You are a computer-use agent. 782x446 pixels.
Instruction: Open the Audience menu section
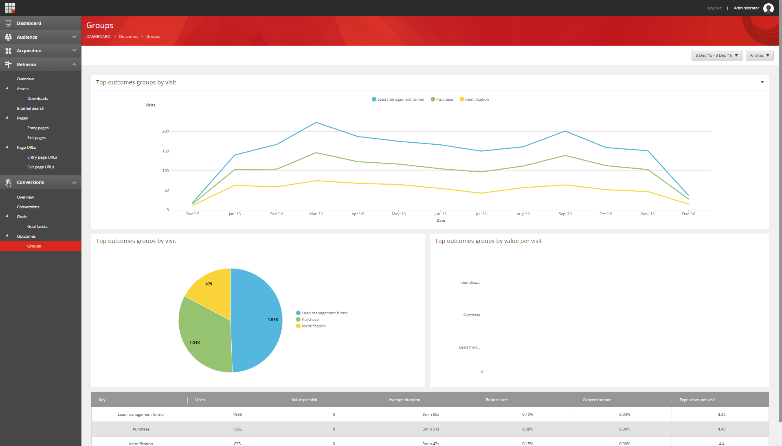pos(27,37)
